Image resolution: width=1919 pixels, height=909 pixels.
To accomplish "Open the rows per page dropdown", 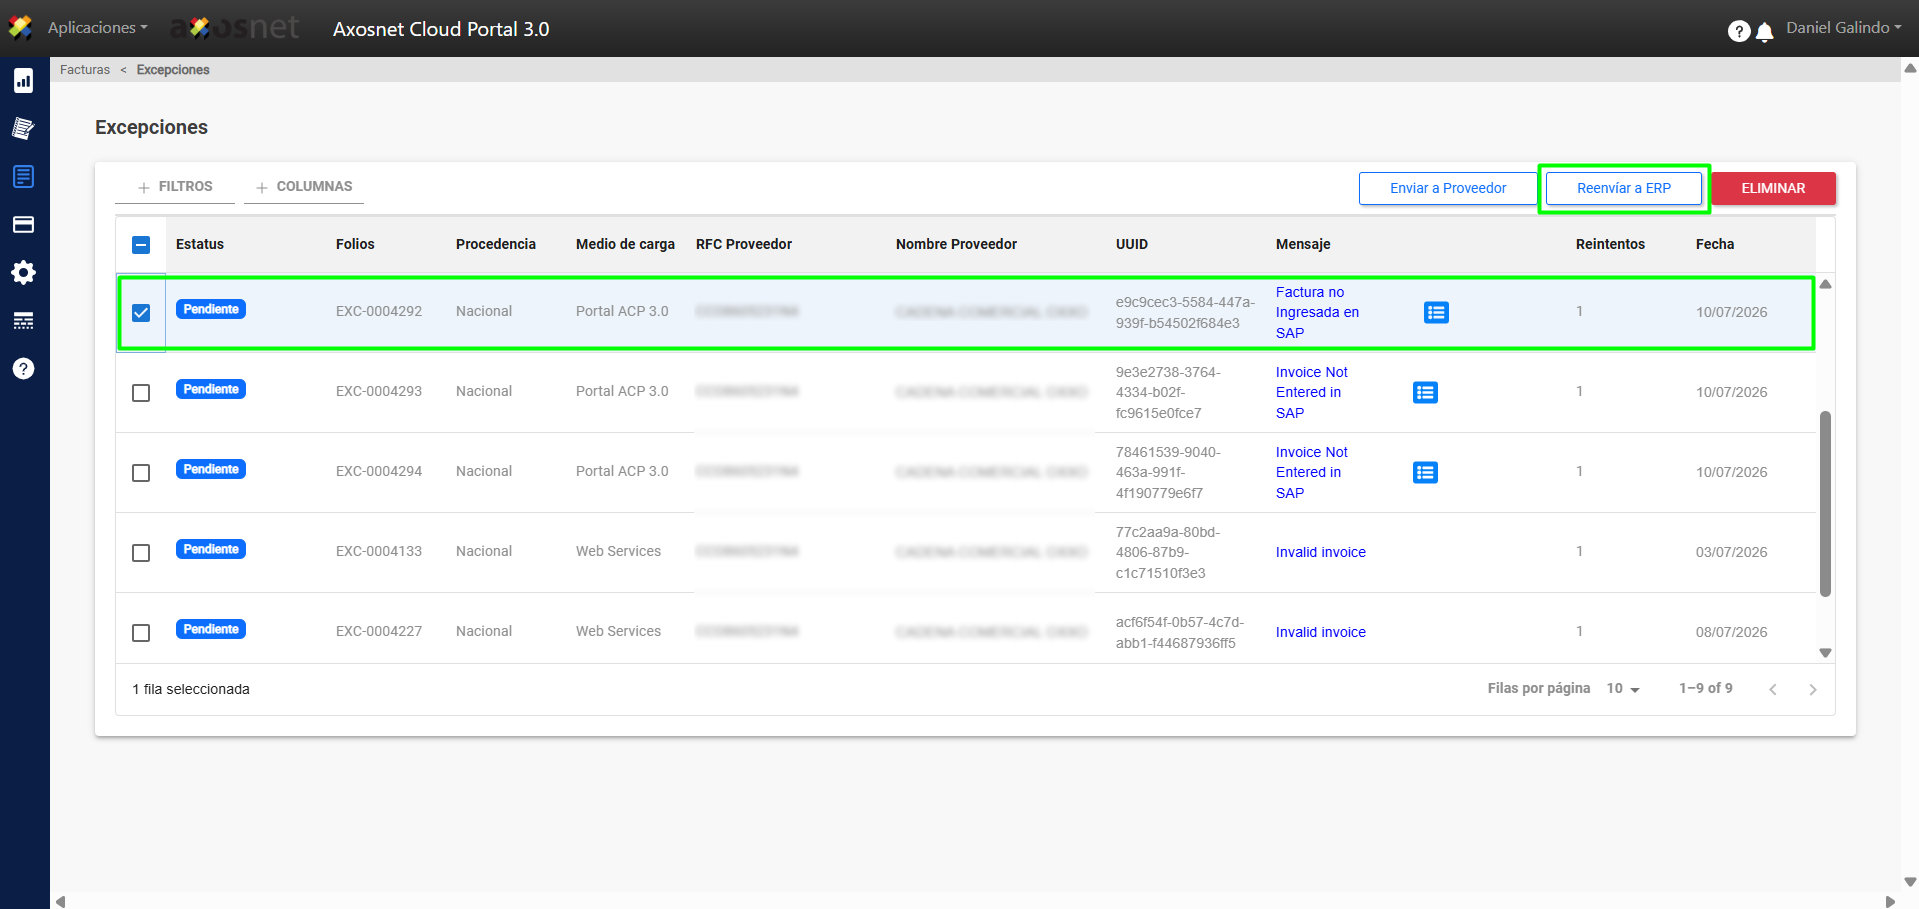I will pyautogui.click(x=1623, y=689).
